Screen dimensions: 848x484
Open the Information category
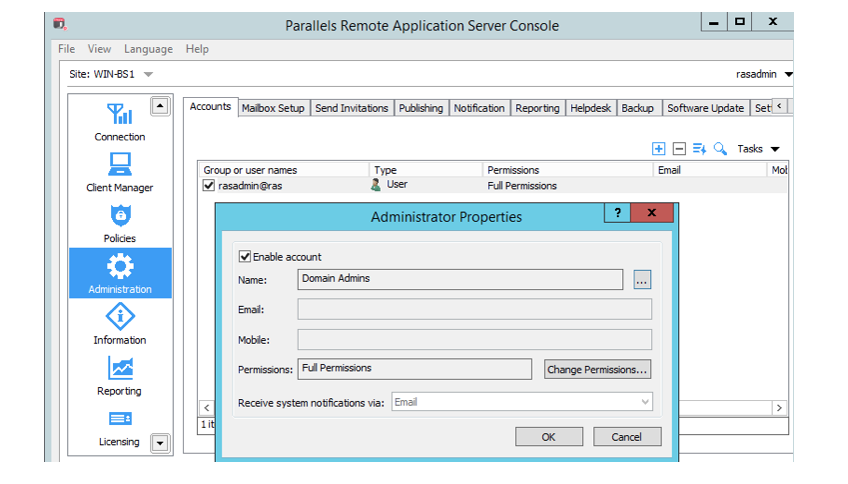[120, 324]
